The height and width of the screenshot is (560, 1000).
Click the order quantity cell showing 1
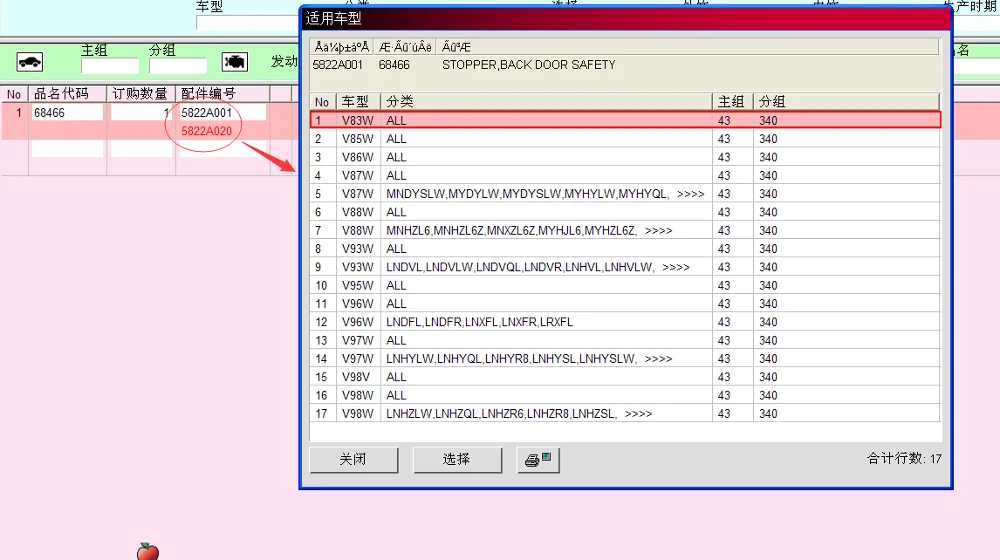coord(141,113)
